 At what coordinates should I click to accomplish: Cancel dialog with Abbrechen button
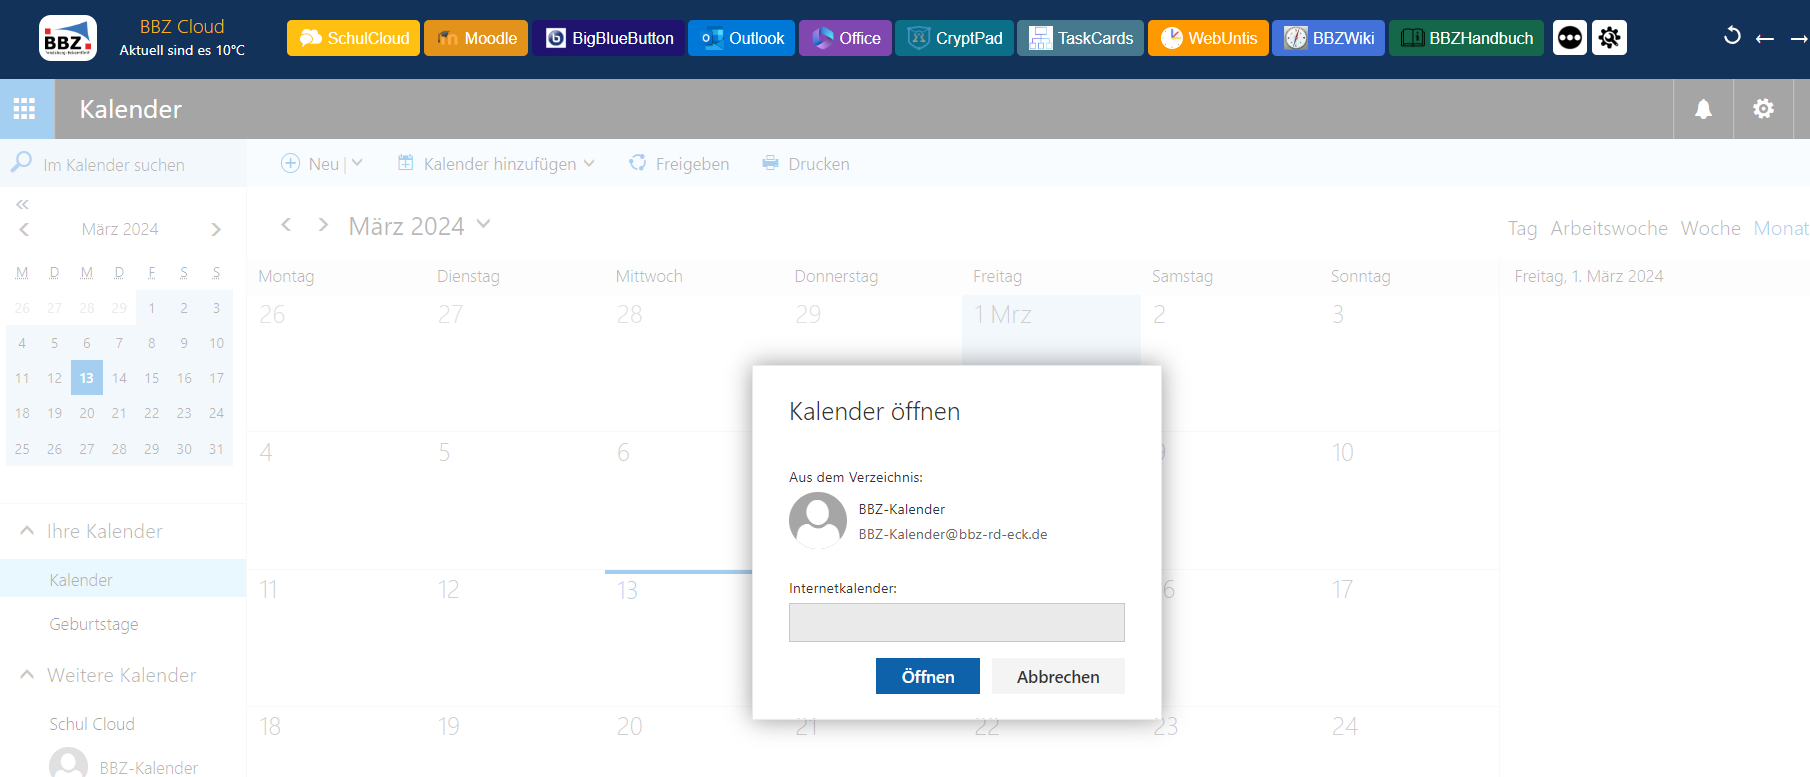tap(1057, 676)
